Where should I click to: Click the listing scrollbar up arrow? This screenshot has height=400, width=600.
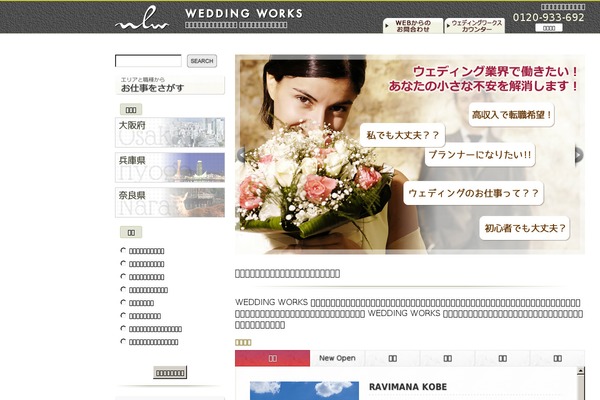tap(581, 371)
